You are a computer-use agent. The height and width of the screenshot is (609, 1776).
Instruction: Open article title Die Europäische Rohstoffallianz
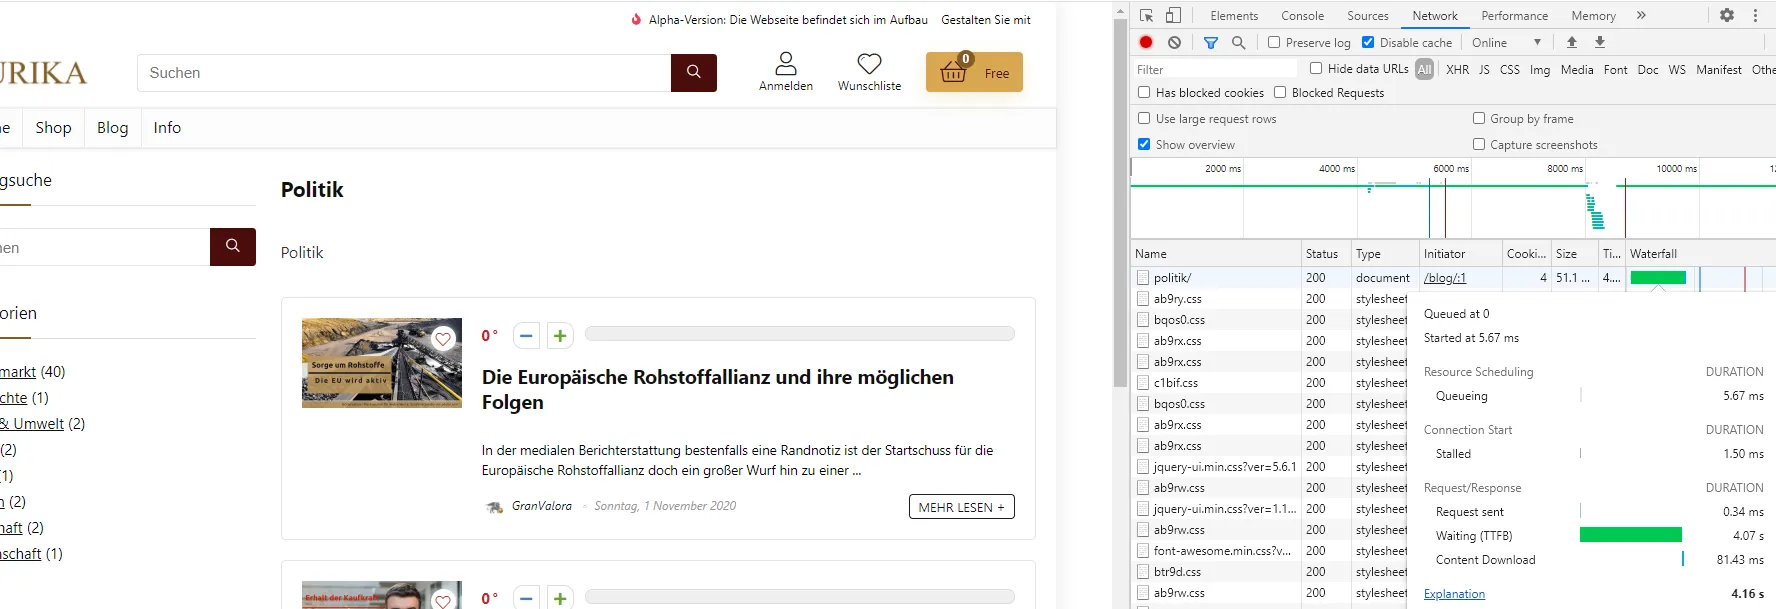tap(718, 389)
